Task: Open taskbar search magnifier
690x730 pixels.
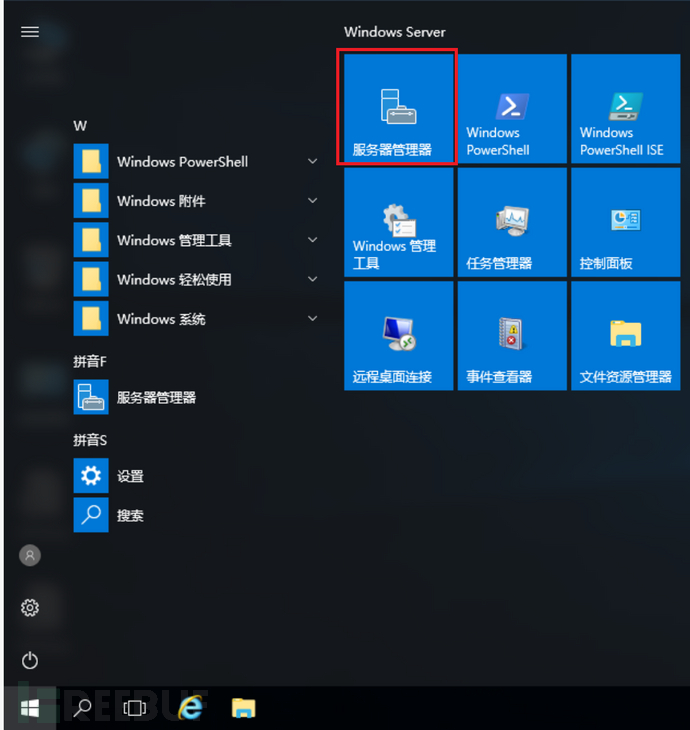Action: [x=83, y=708]
